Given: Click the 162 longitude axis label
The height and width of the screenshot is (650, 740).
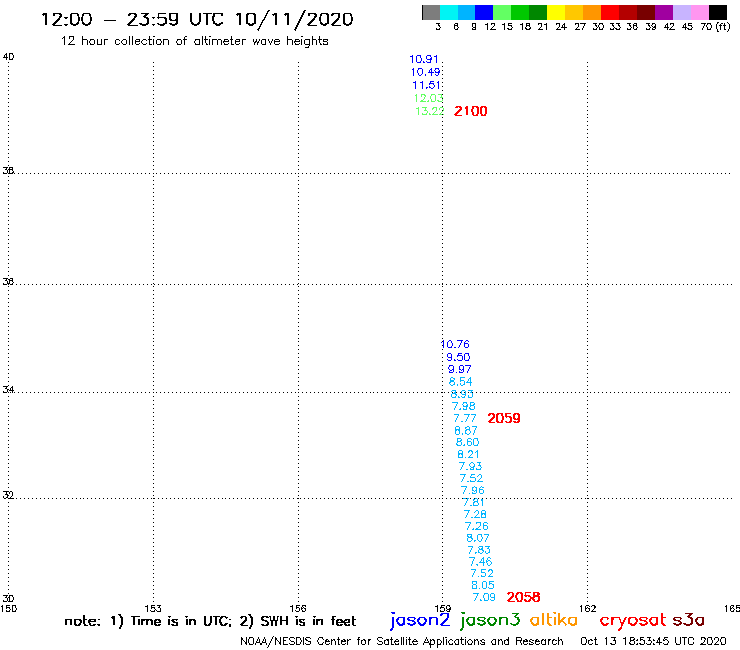Looking at the screenshot, I should pyautogui.click(x=588, y=609).
